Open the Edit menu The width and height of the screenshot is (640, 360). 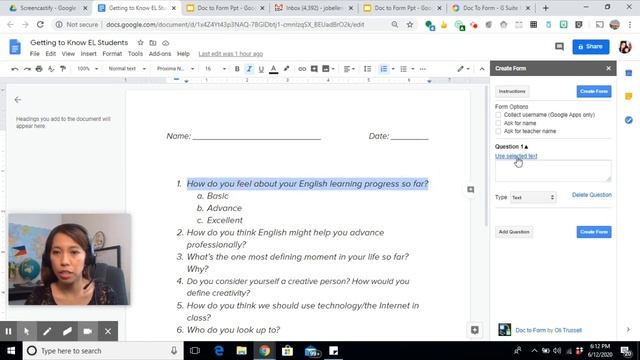point(51,54)
